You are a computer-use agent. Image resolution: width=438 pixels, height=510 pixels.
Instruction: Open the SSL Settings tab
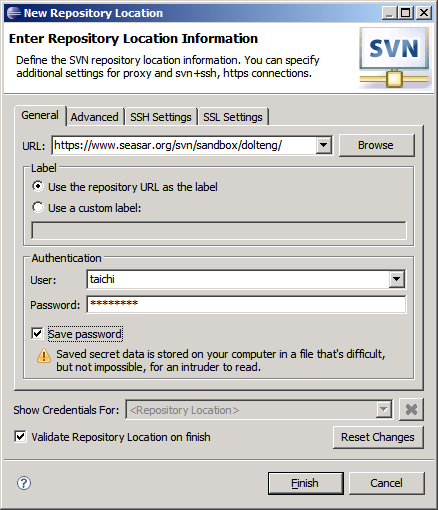point(233,117)
